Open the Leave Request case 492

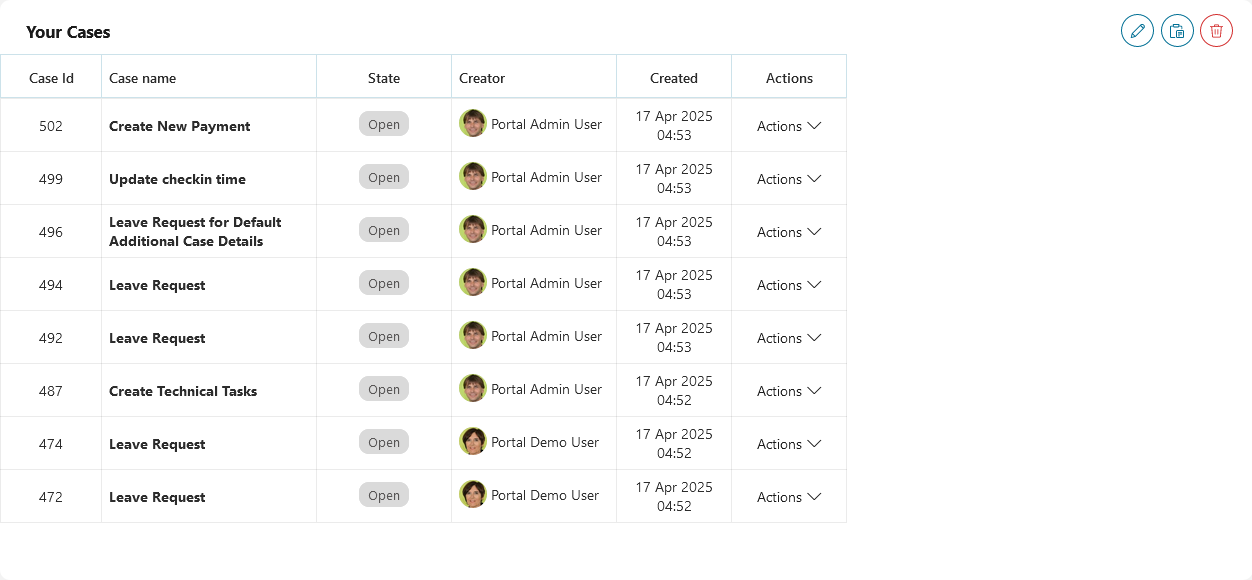pyautogui.click(x=157, y=338)
